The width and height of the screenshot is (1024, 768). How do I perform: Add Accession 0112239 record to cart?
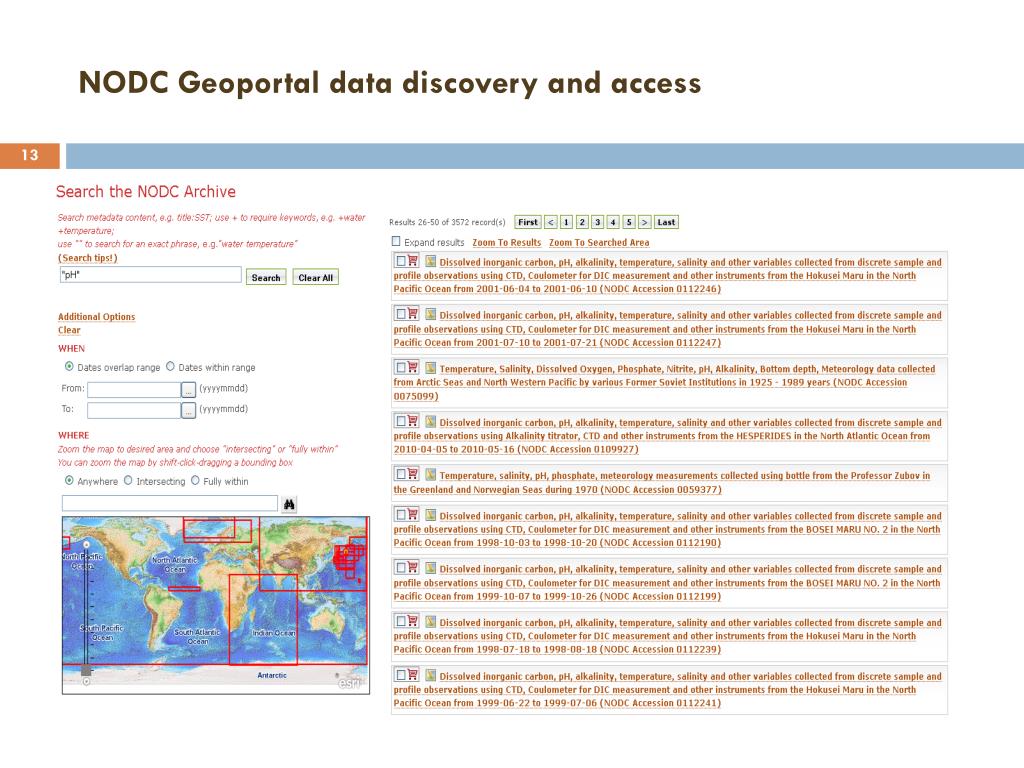(x=413, y=620)
